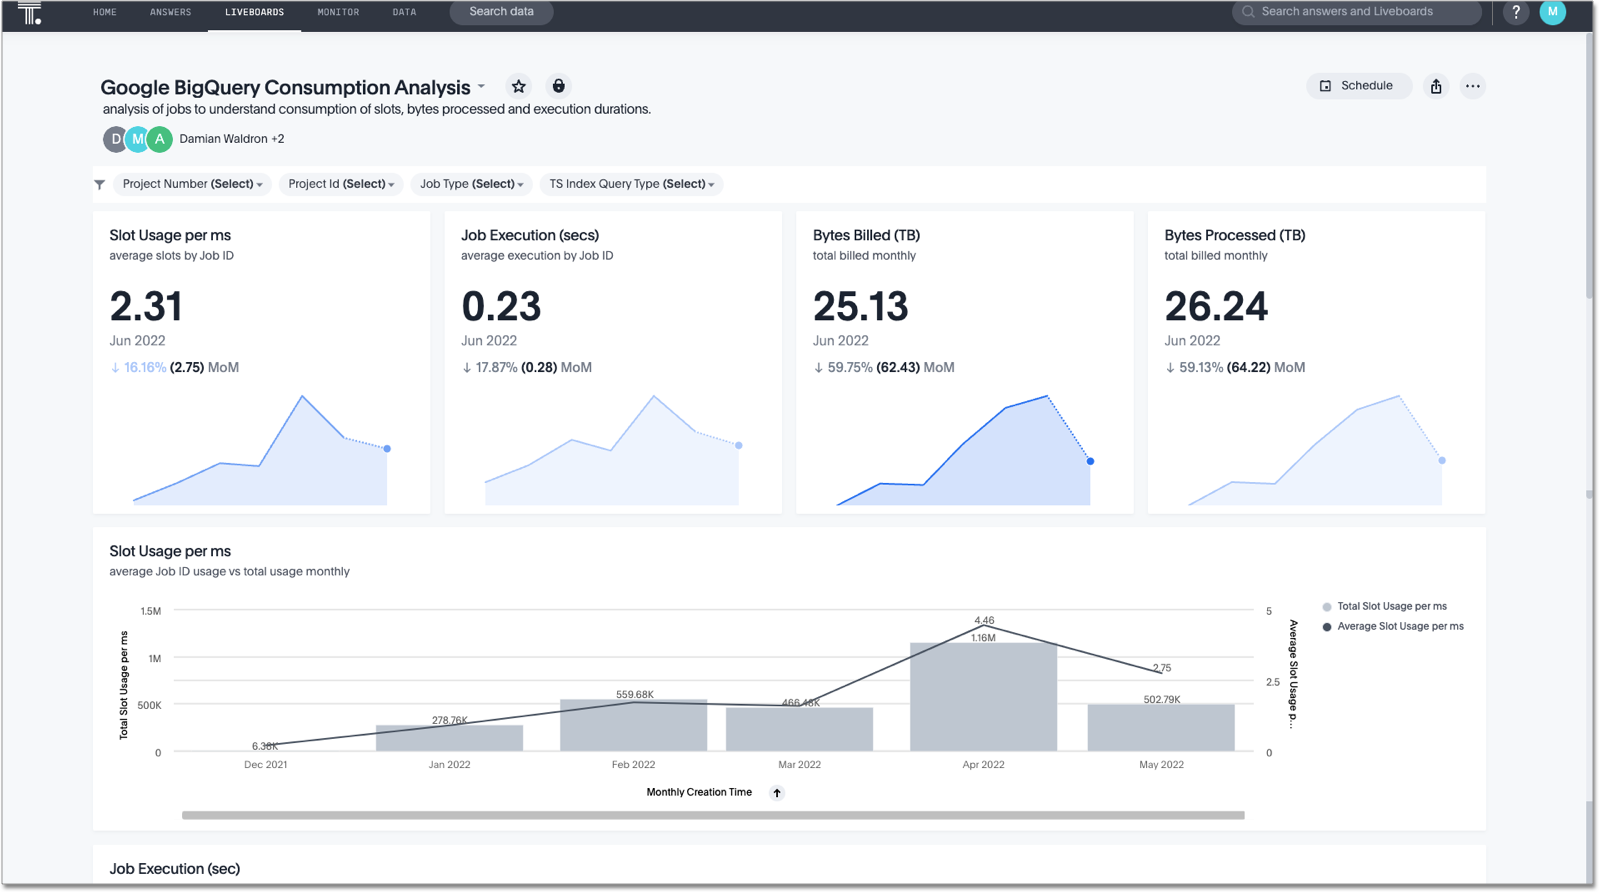
Task: Click the chart horizontal scrollbar
Action: click(x=713, y=815)
